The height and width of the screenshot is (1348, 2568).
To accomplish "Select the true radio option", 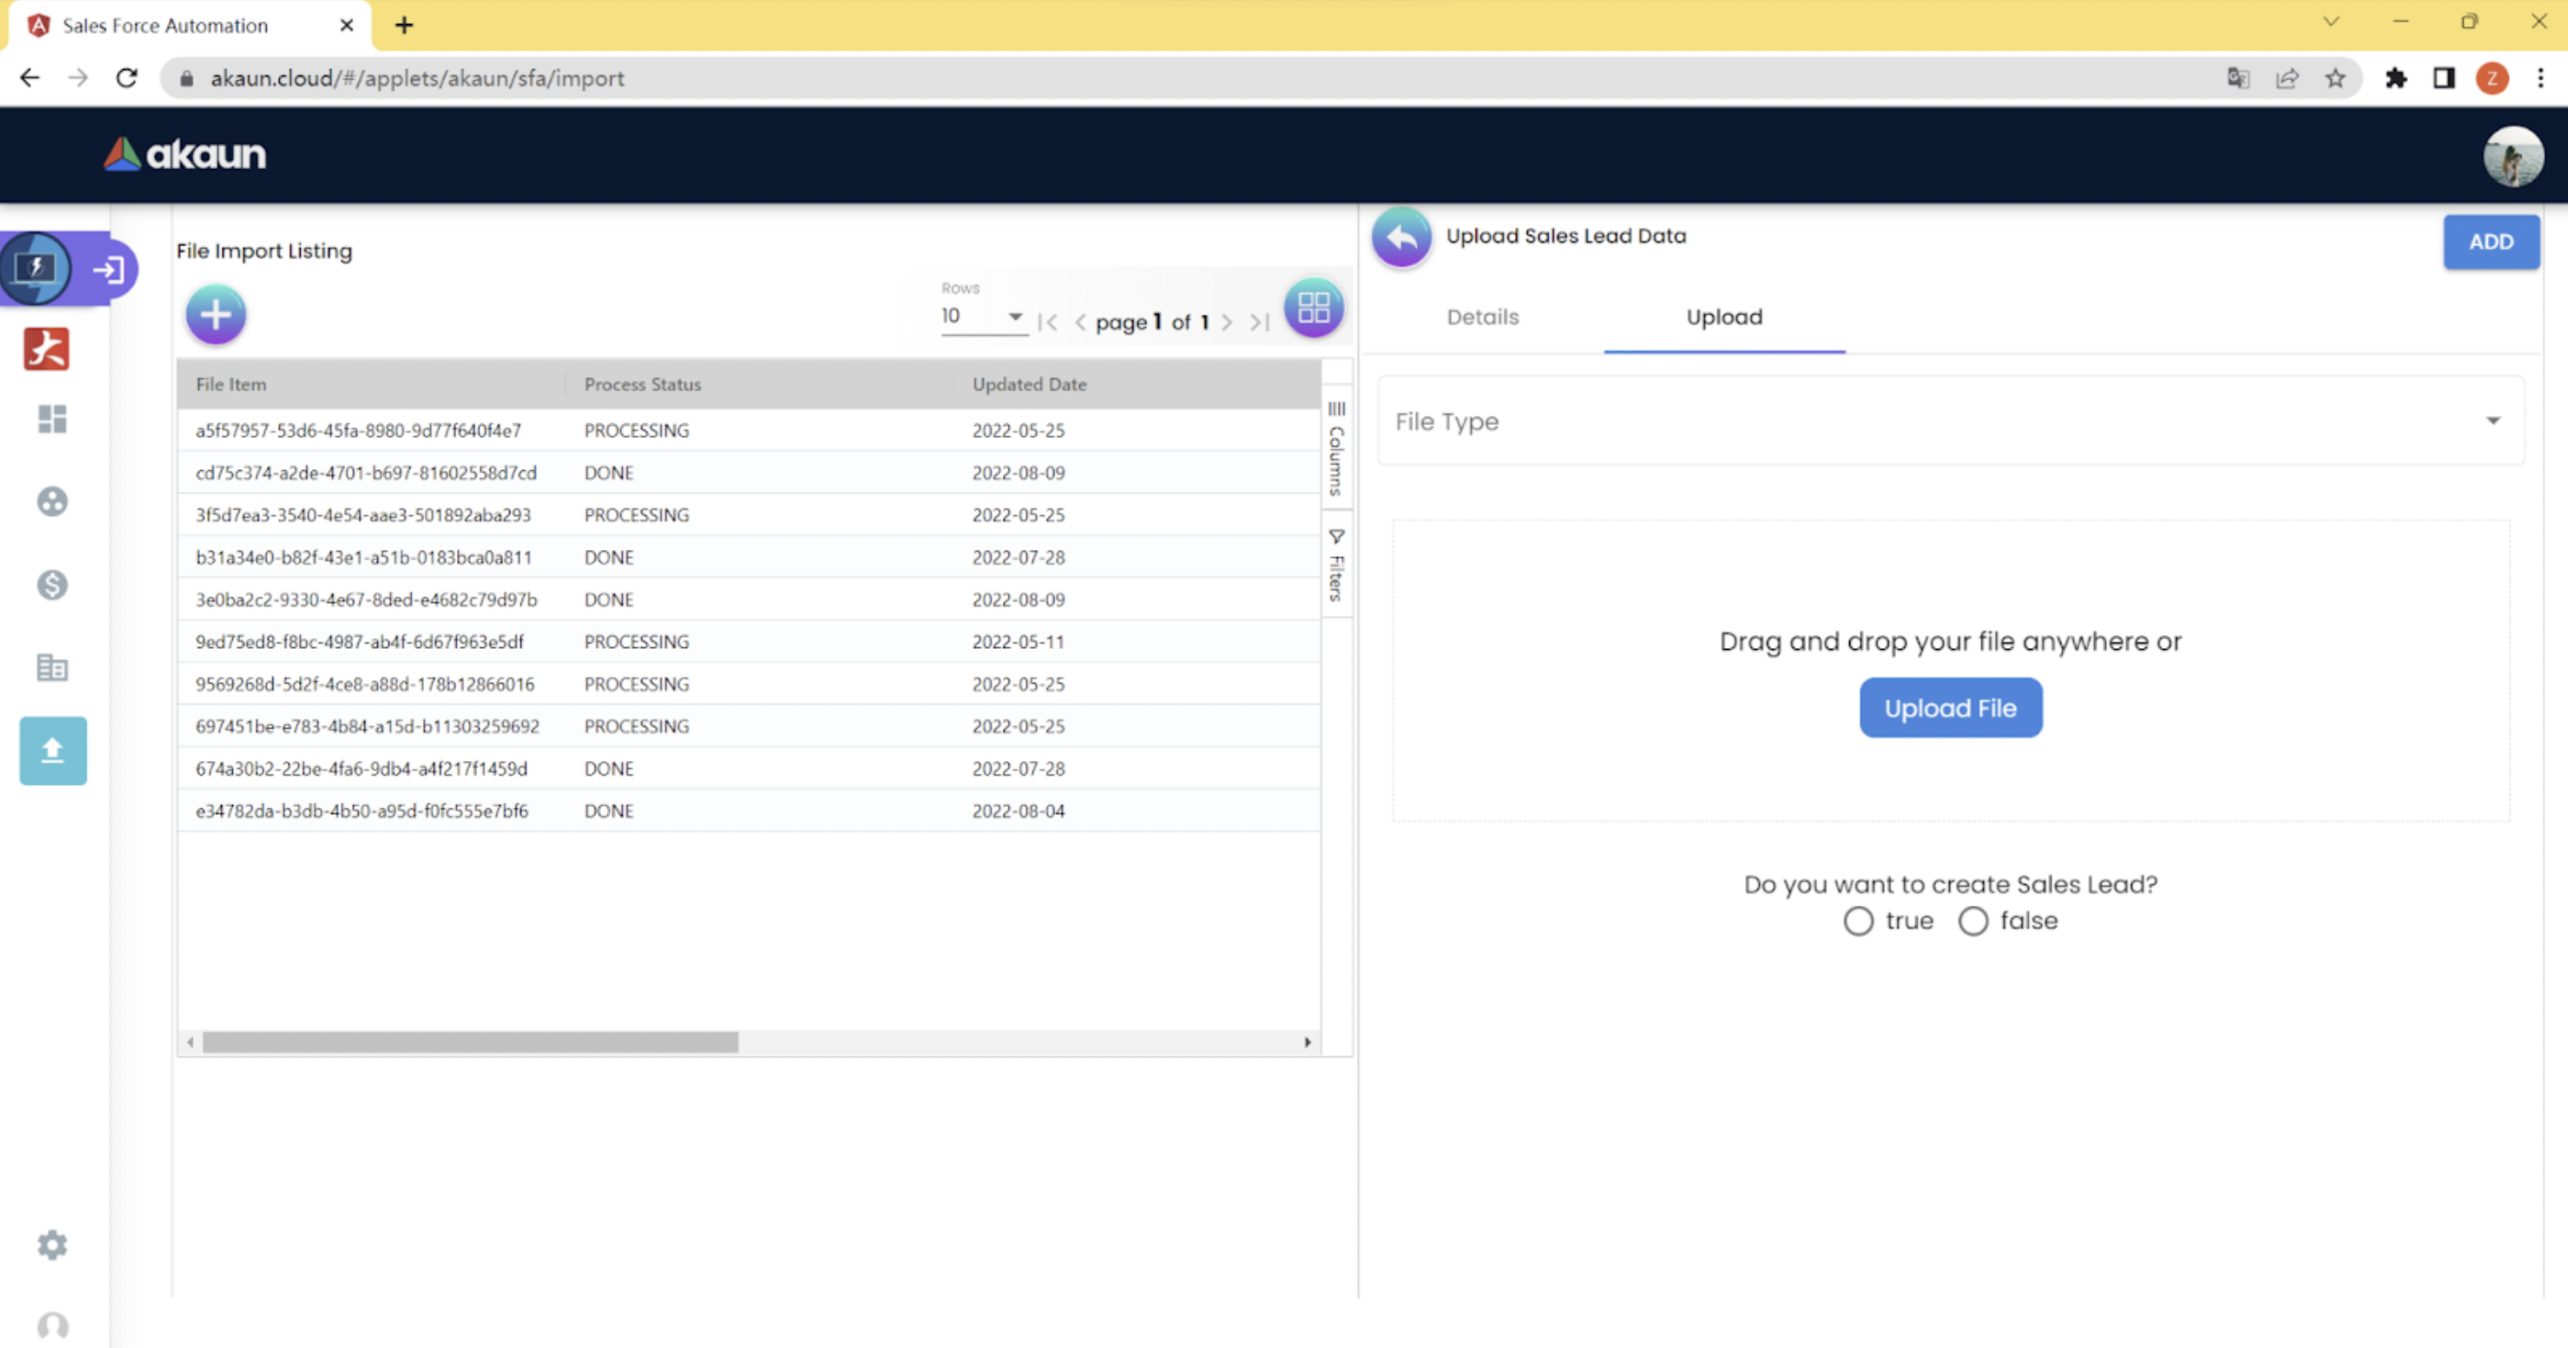I will click(x=1858, y=921).
